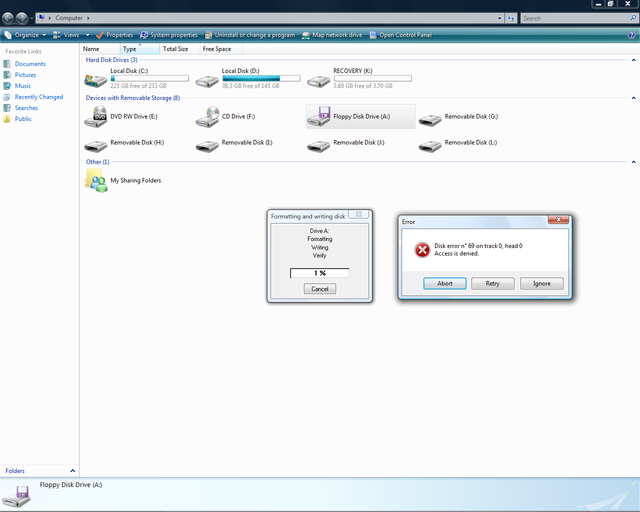The width and height of the screenshot is (640, 512).
Task: Click the Floppy Disk Drive (A:) icon
Action: pos(319,118)
